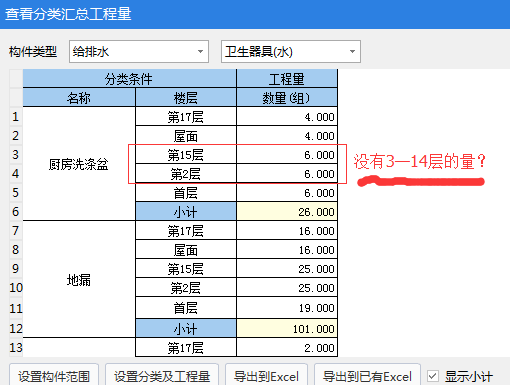Click the 构件类型 label
510x387 pixels.
(33, 52)
